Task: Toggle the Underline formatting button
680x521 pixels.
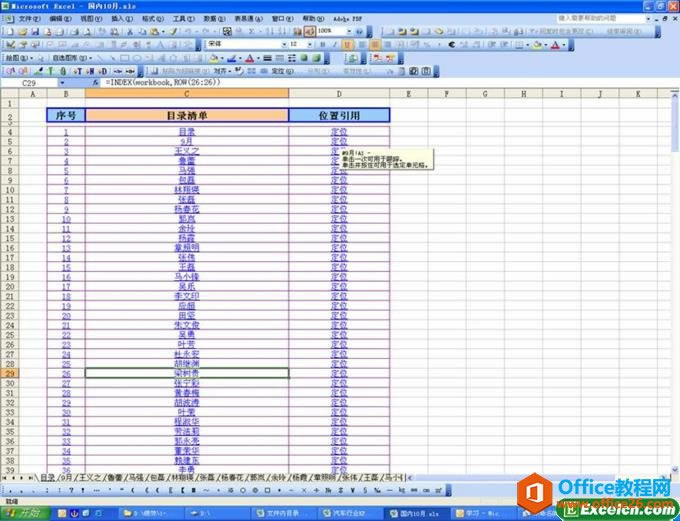Action: coord(347,44)
